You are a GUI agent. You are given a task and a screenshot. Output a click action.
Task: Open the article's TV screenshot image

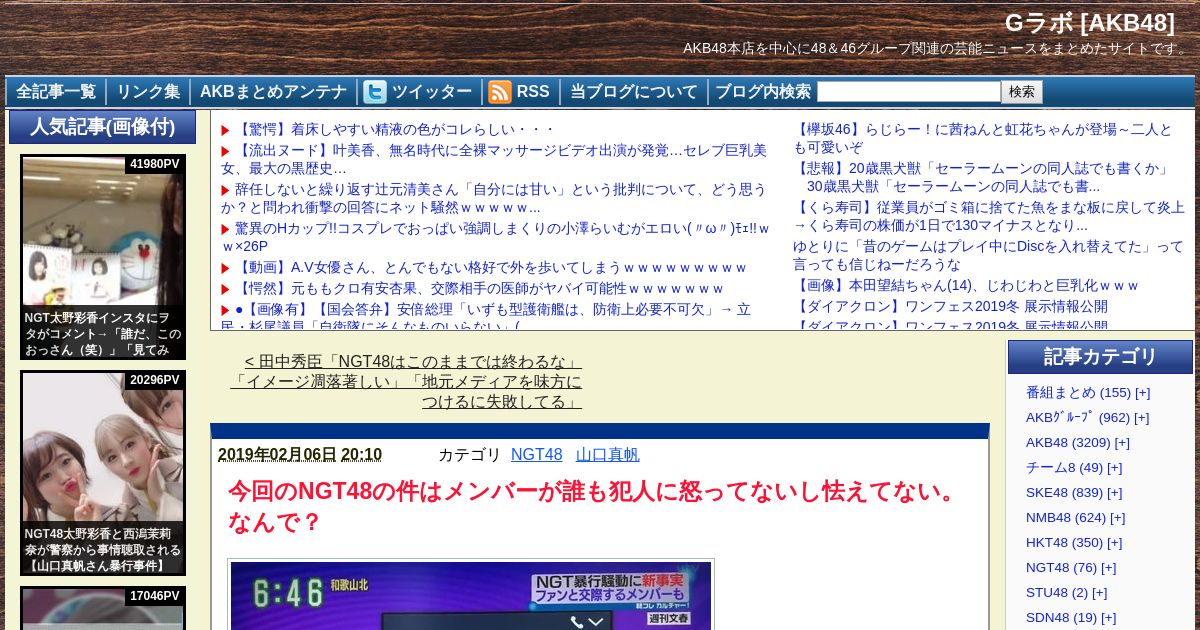(x=471, y=595)
